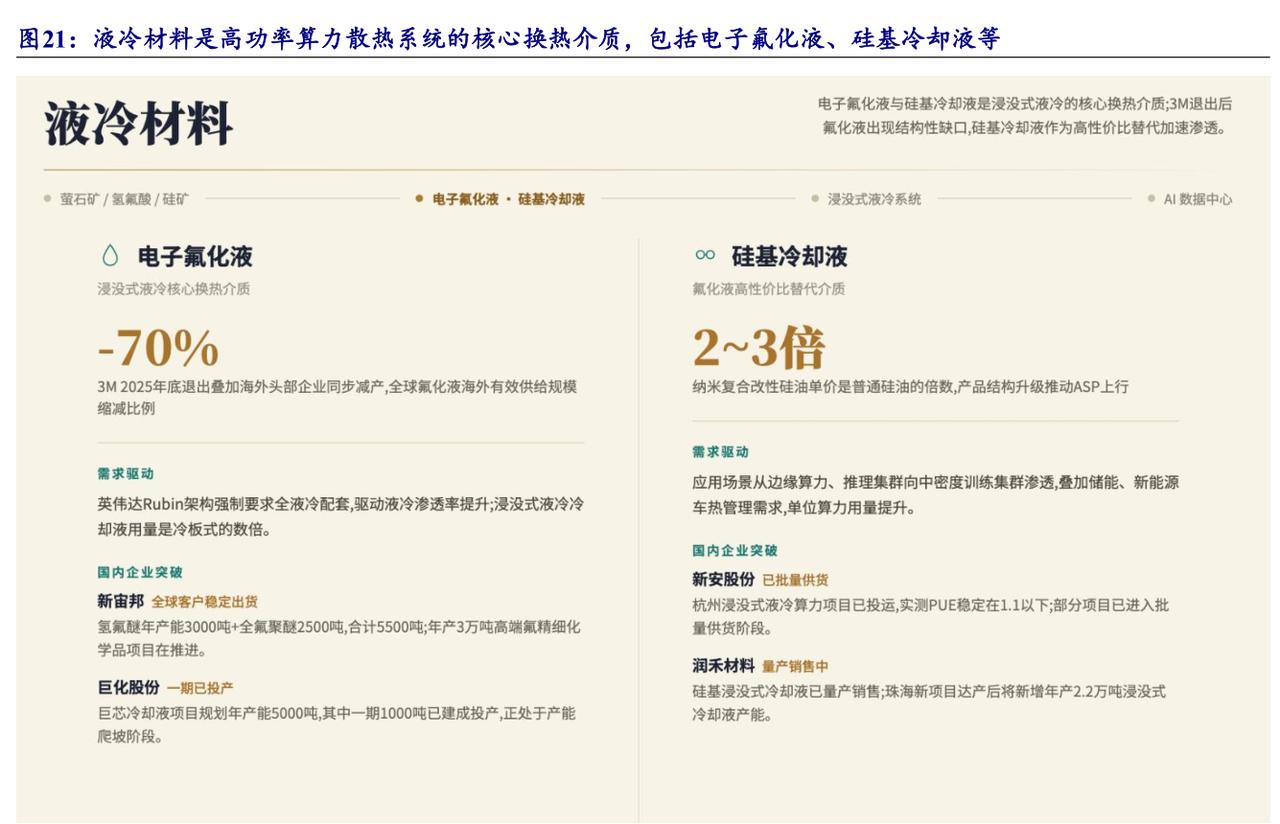Click the 2~3倍 figure
The image size is (1280, 824).
pyautogui.click(x=759, y=348)
